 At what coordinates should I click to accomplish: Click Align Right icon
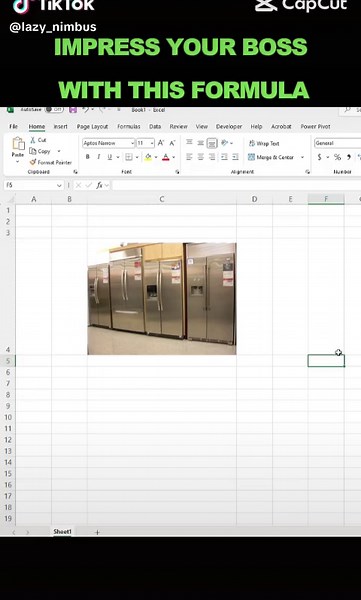pos(212,157)
